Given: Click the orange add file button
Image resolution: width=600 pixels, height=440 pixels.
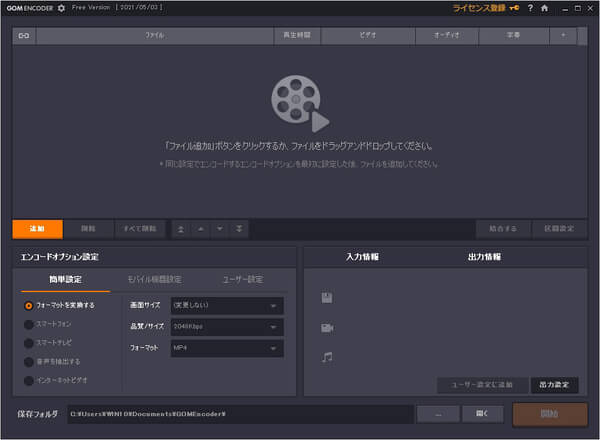Looking at the screenshot, I should pos(38,229).
